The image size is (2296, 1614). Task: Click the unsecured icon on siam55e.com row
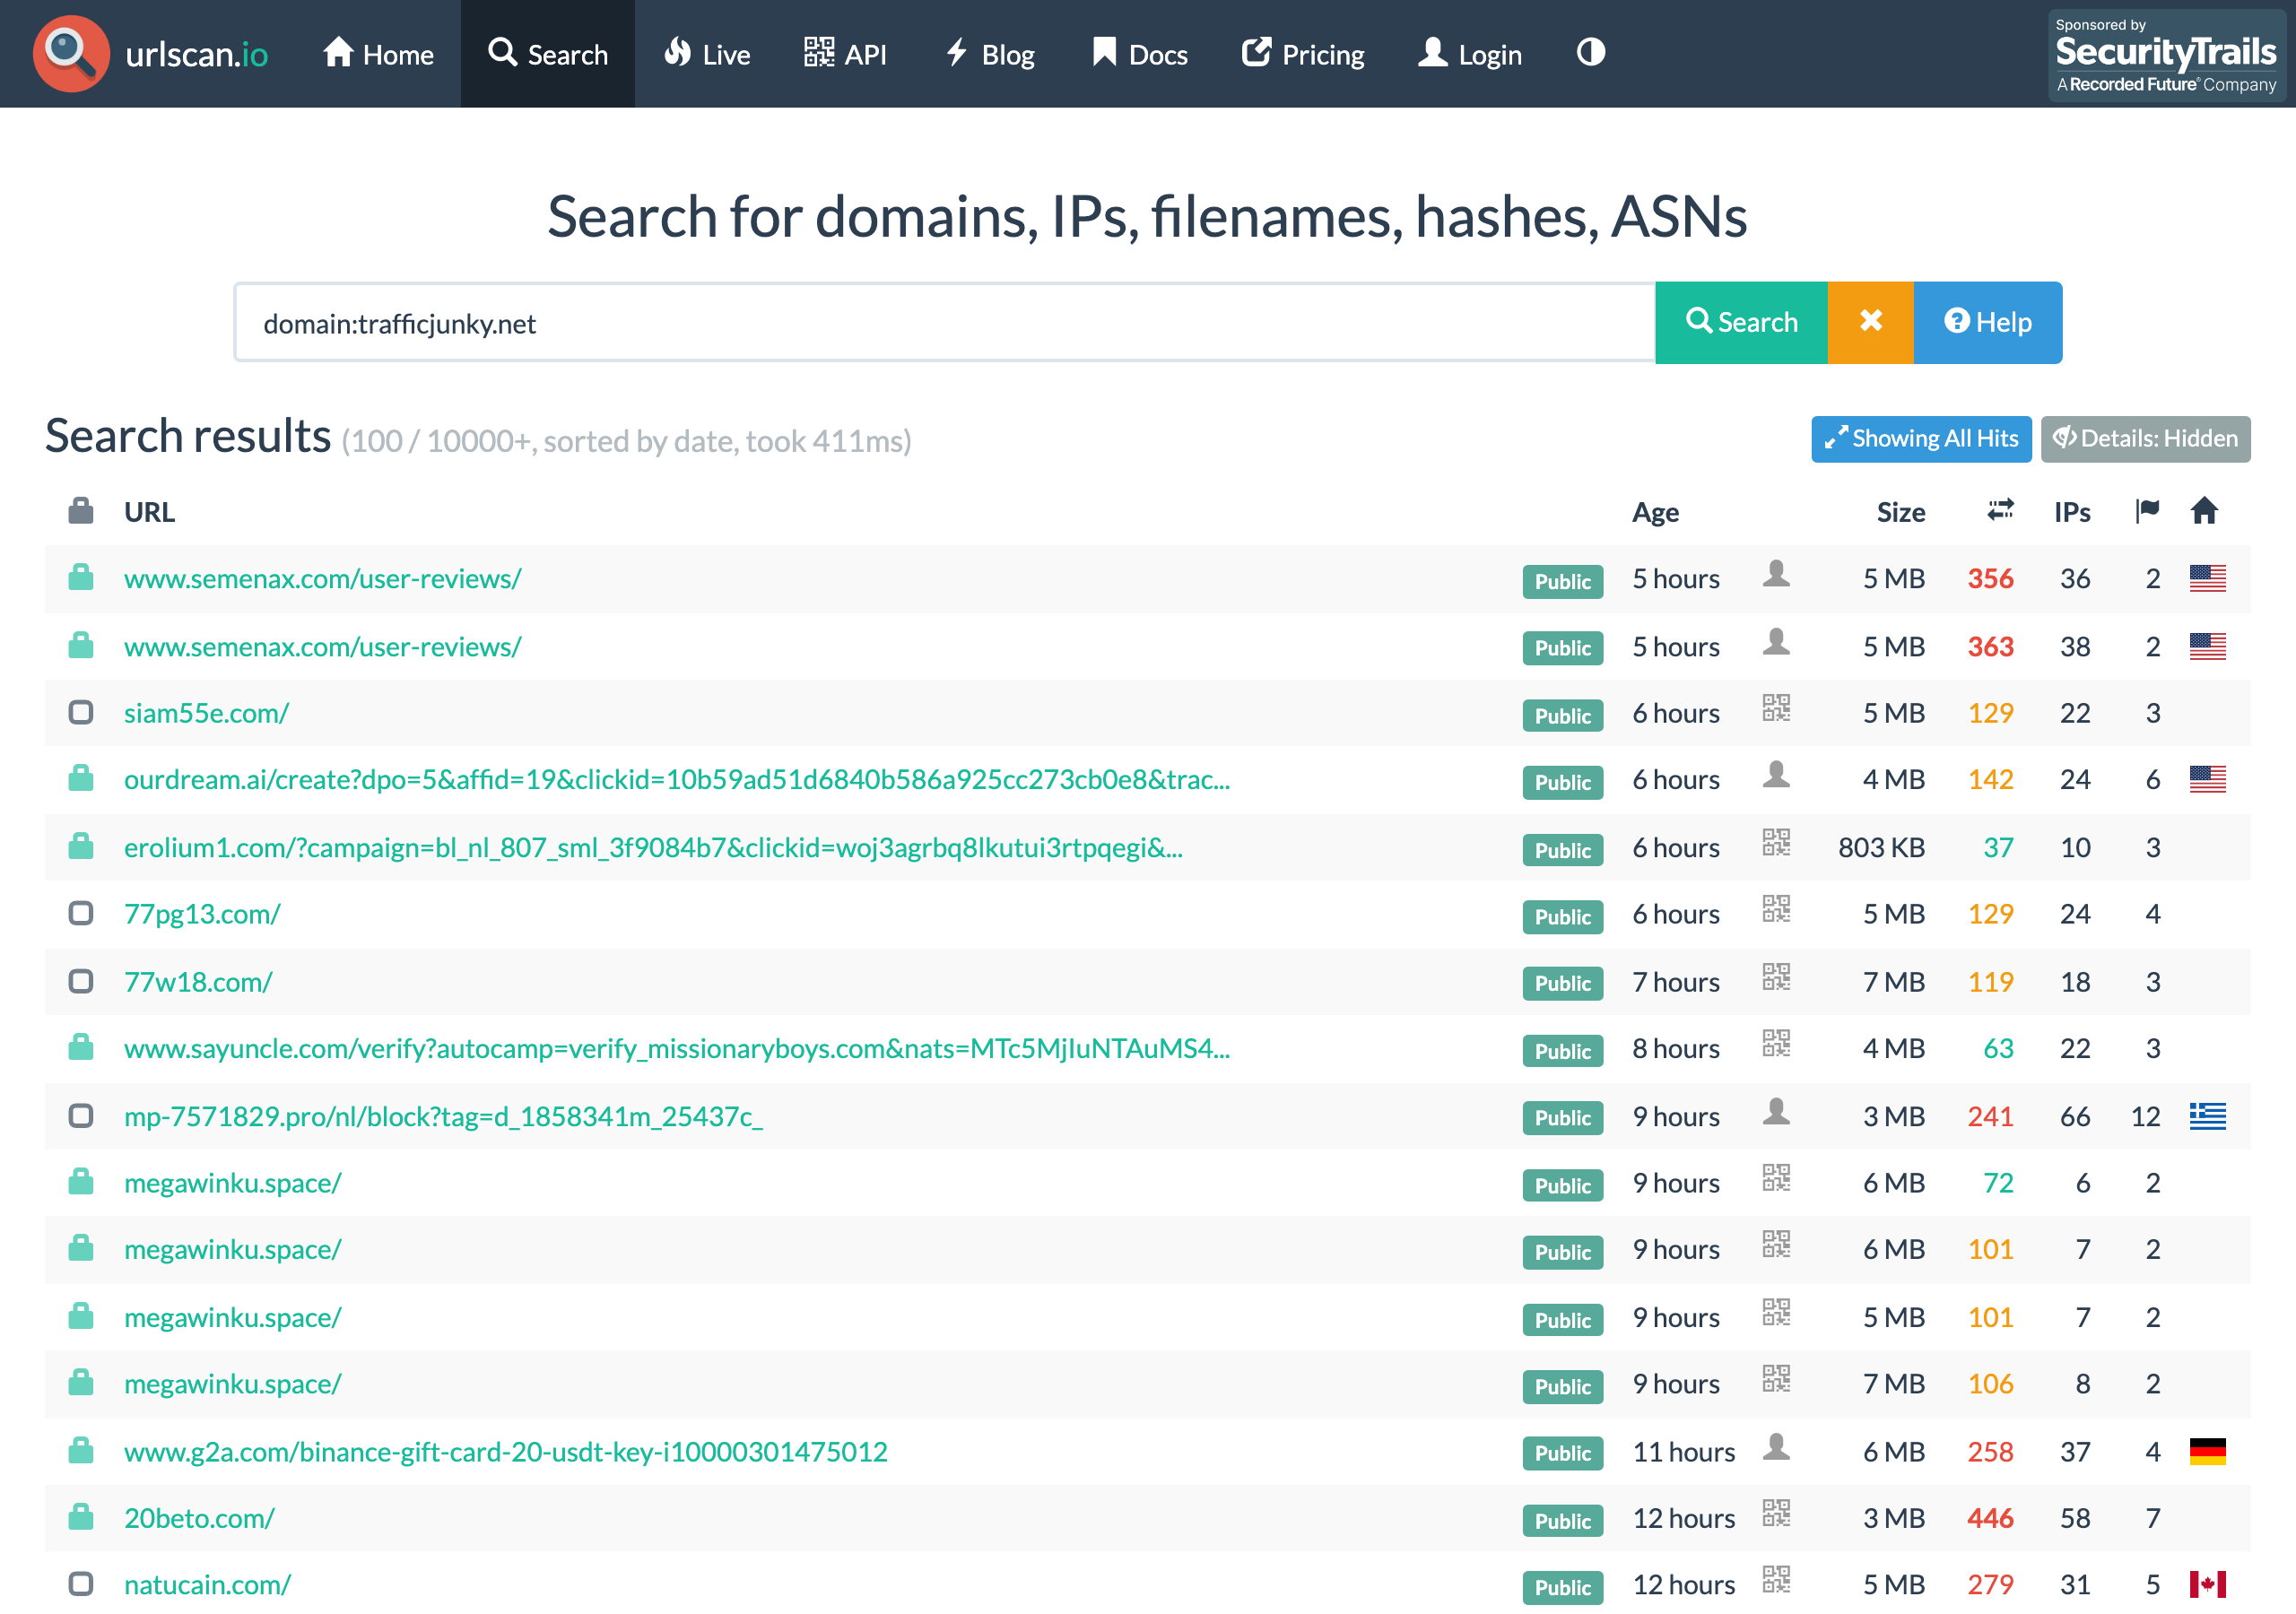click(81, 712)
